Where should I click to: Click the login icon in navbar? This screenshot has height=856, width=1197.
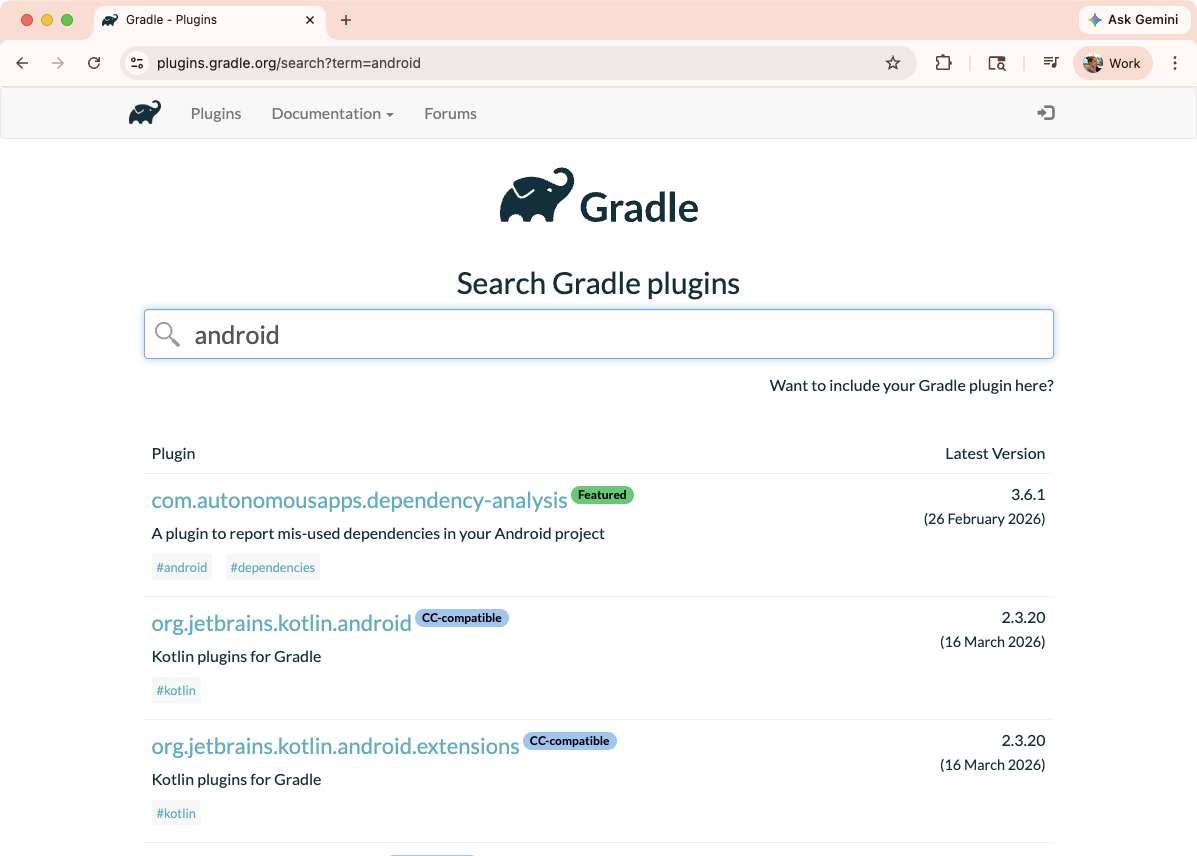pos(1046,113)
